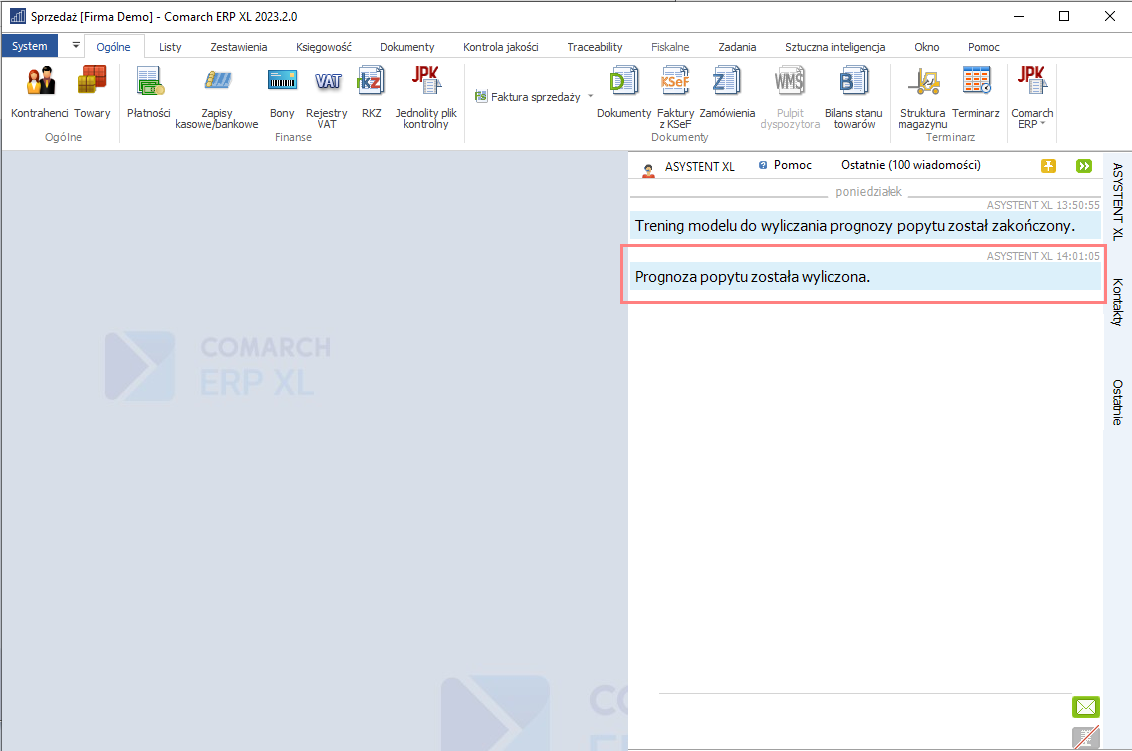Image resolution: width=1132 pixels, height=751 pixels.
Task: Select the Kontakty vertical side tab
Action: 1118,302
